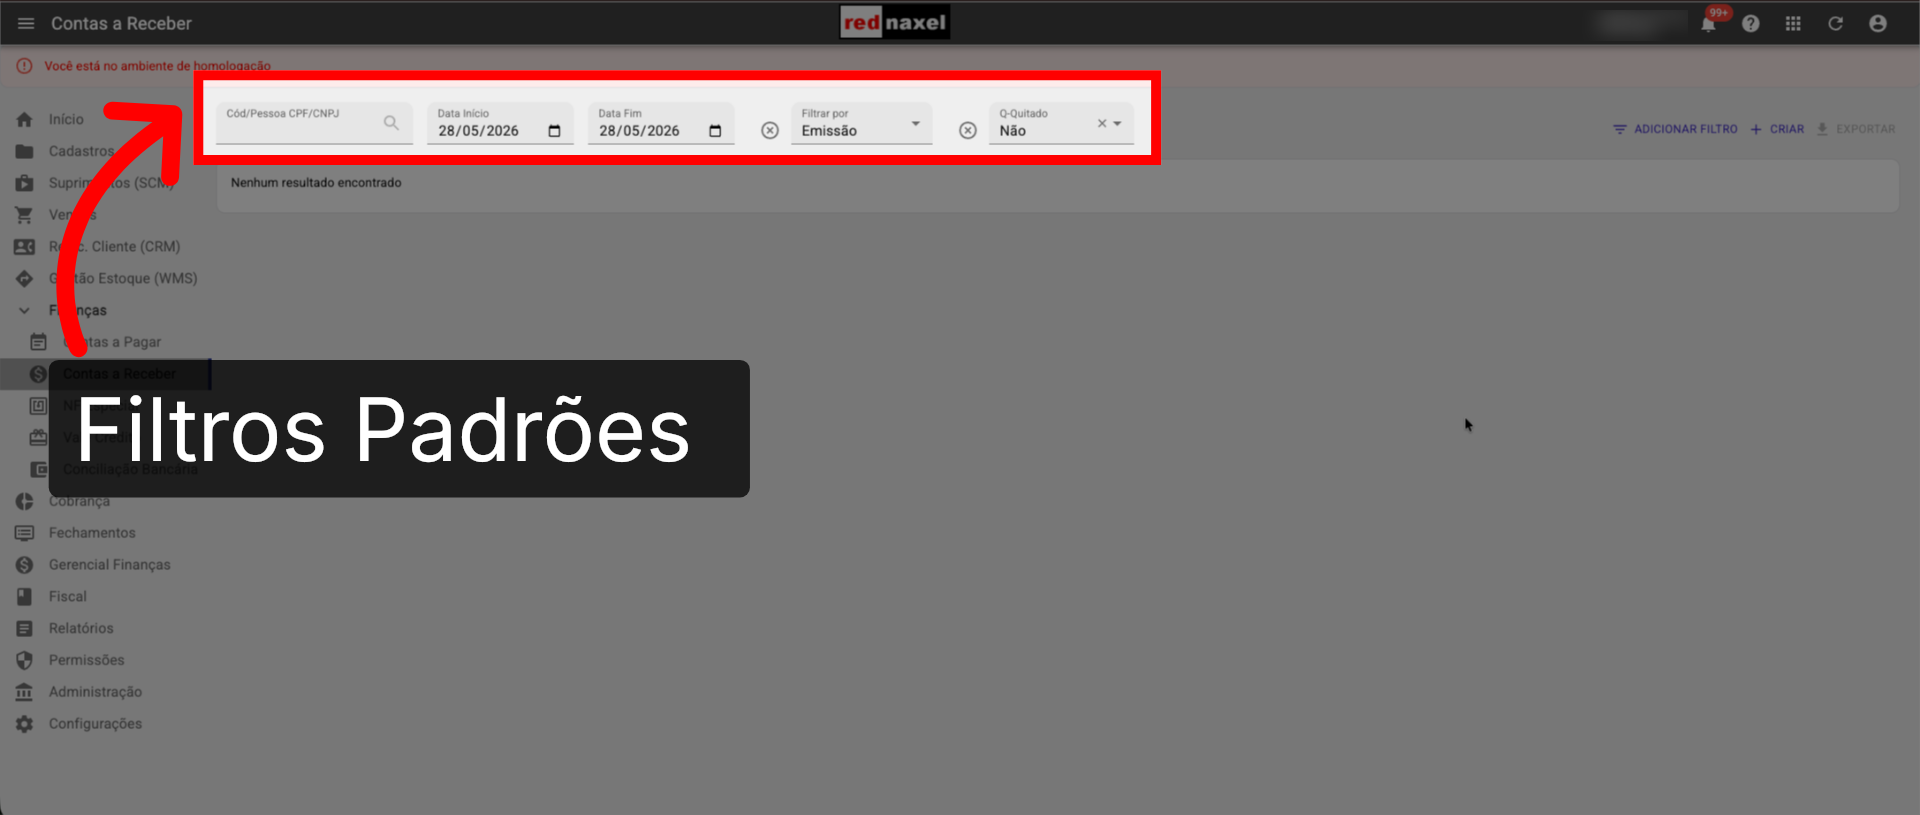Click the Relatórios document icon
Image resolution: width=1920 pixels, height=815 pixels.
point(24,628)
